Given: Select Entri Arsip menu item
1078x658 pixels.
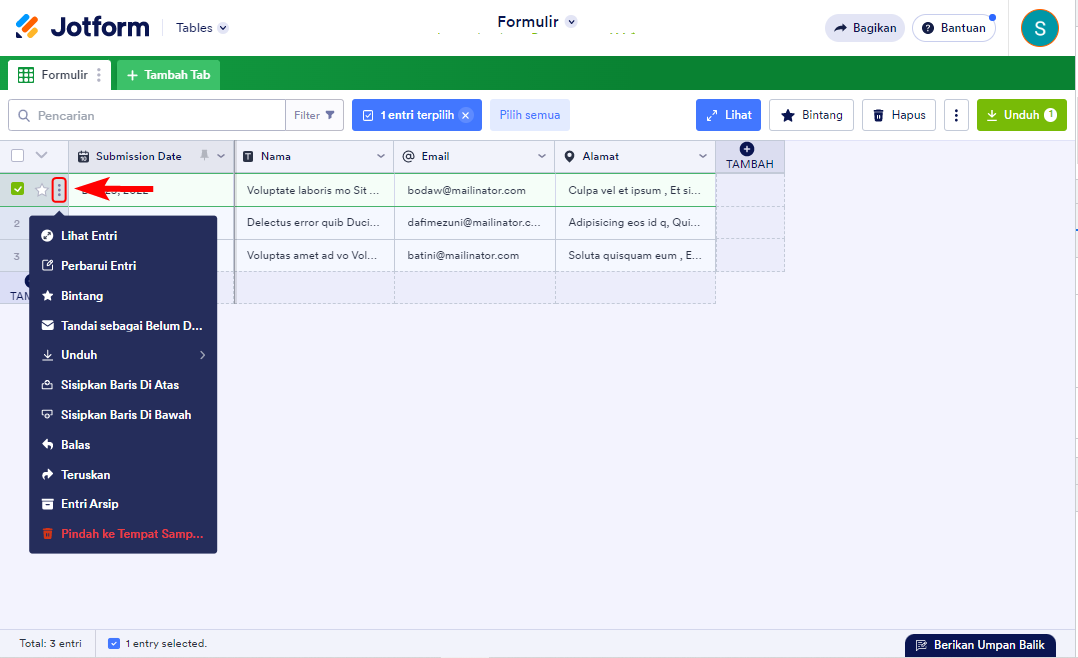Looking at the screenshot, I should coord(123,504).
